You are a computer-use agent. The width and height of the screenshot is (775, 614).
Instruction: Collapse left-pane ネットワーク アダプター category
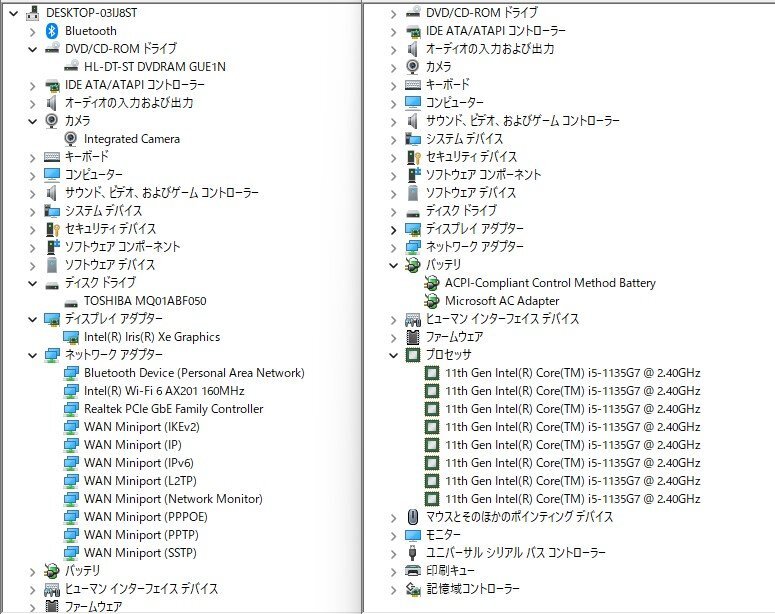pyautogui.click(x=33, y=355)
